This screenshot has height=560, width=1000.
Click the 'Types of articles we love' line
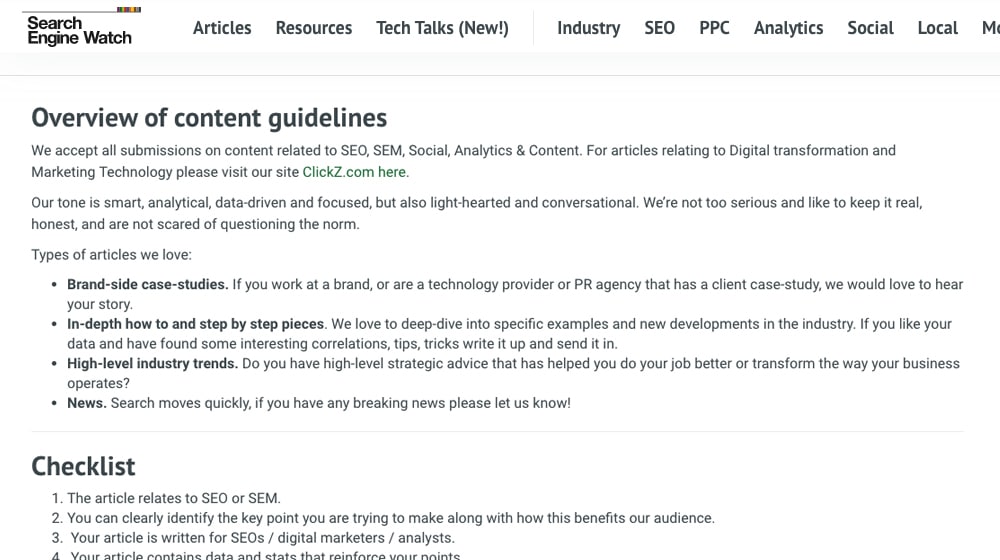[111, 255]
